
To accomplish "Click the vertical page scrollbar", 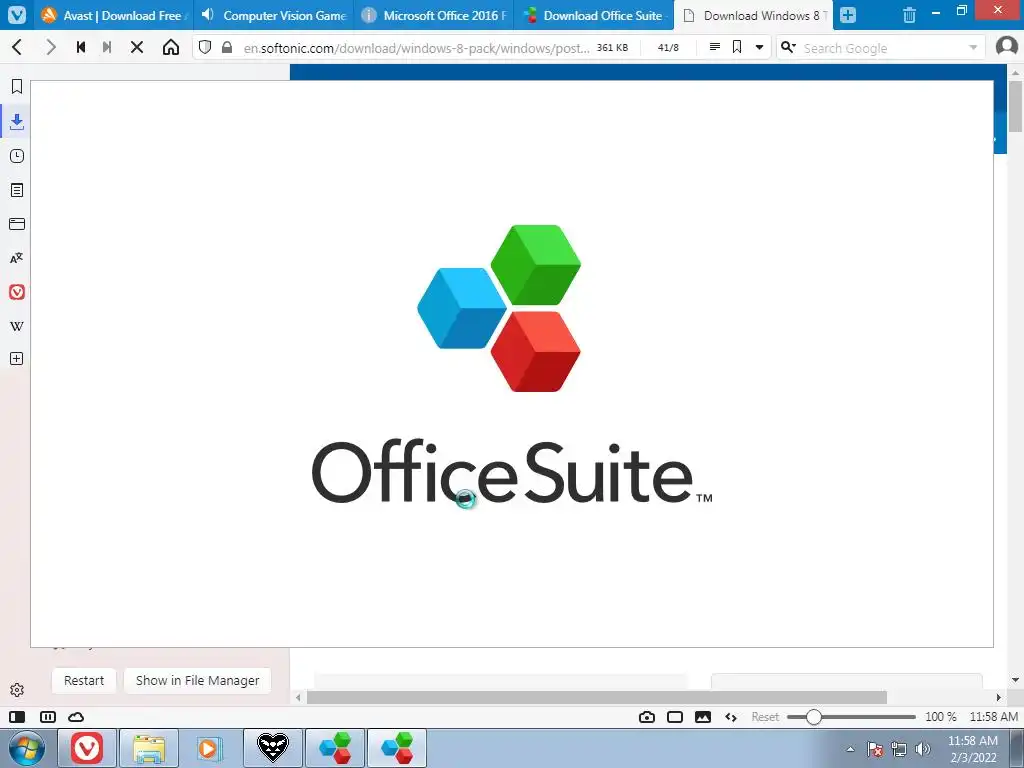I will click(1015, 106).
